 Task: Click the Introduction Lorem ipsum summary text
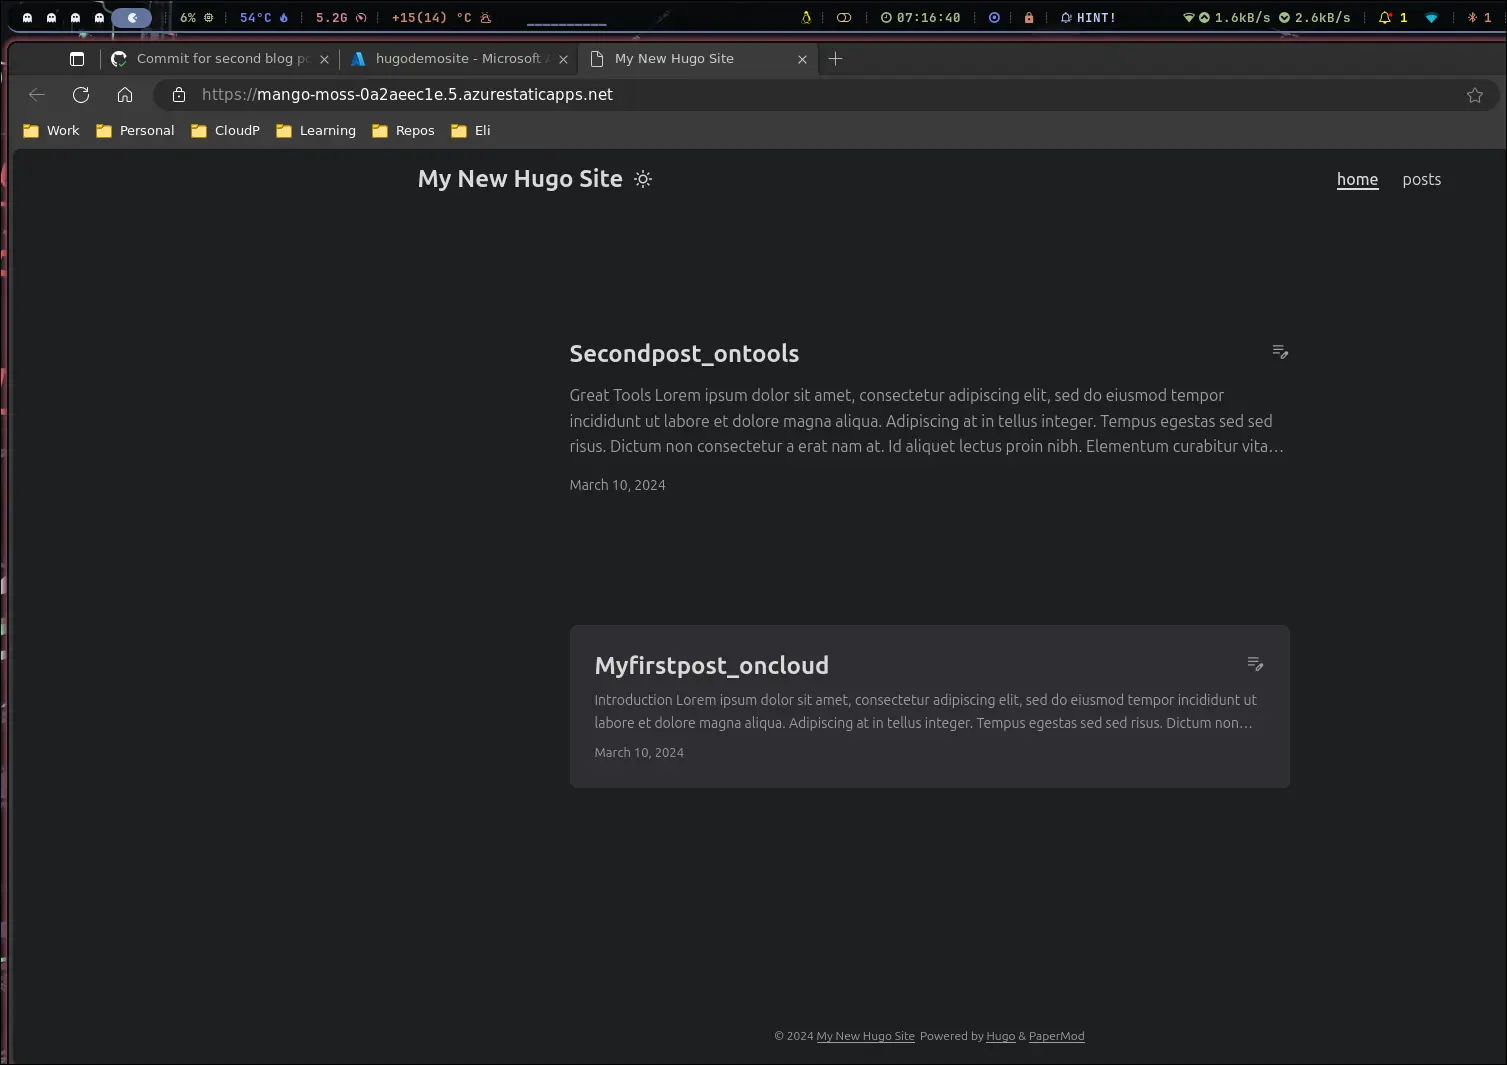925,711
